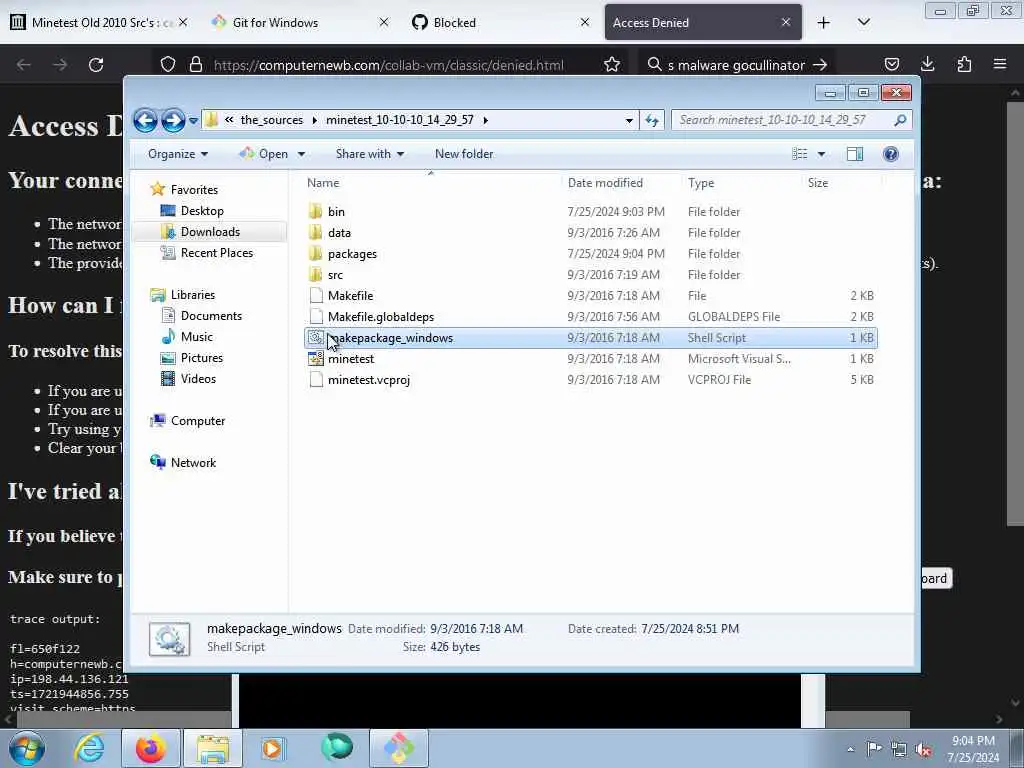Sort by Size column header
The width and height of the screenshot is (1024, 768).
tap(818, 183)
